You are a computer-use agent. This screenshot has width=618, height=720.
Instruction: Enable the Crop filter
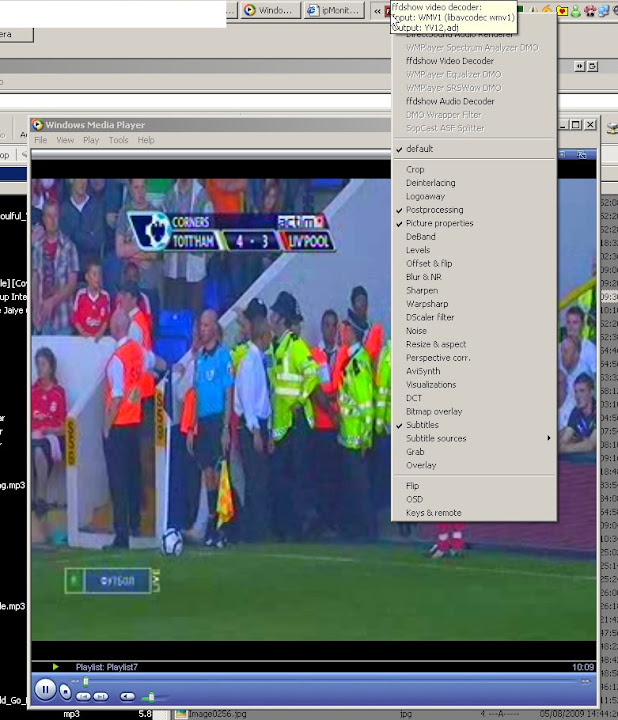[474, 169]
